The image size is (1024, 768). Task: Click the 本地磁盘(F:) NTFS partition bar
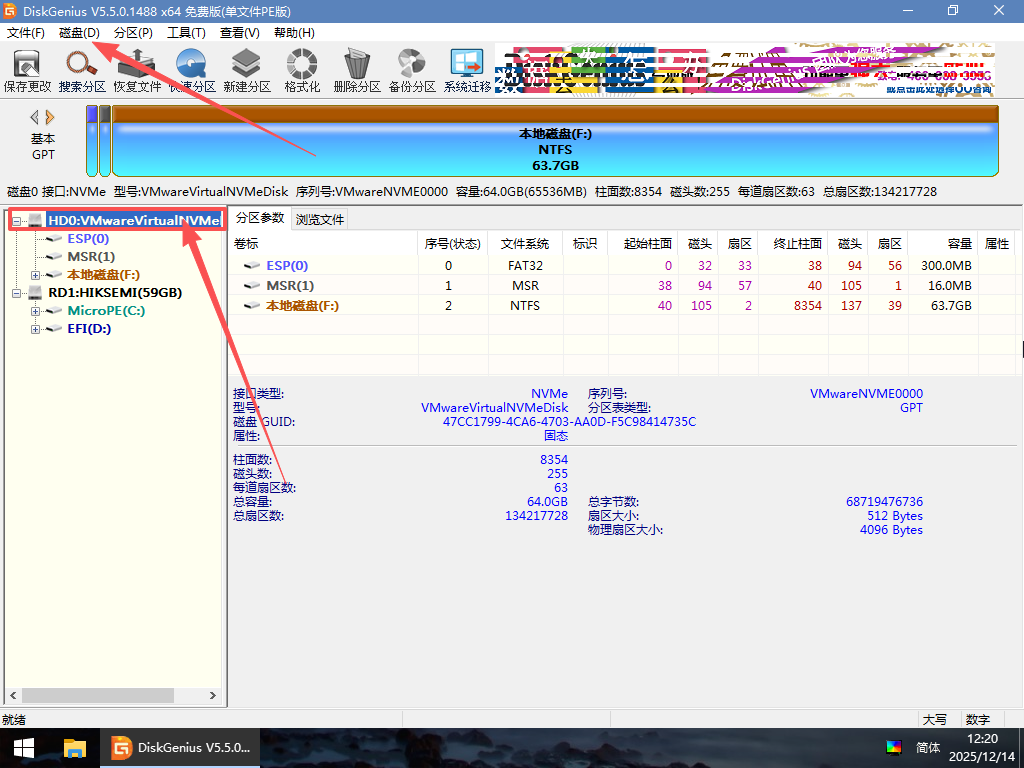pyautogui.click(x=555, y=149)
